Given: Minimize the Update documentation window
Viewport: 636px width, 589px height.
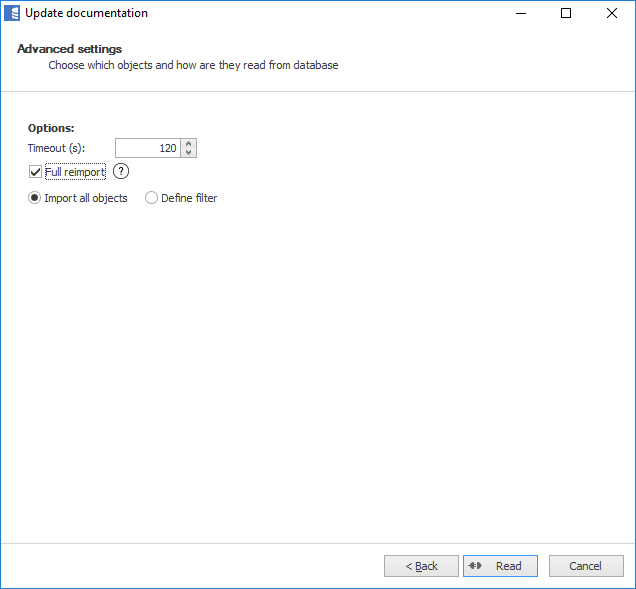Looking at the screenshot, I should [520, 13].
